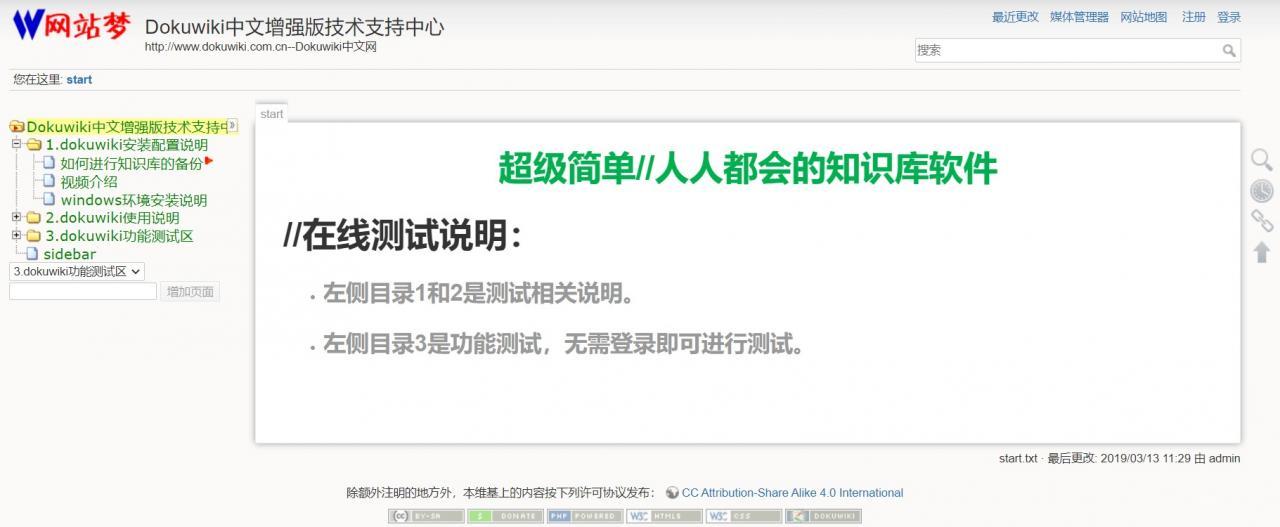Click the DokuWiki footer badge
The height and width of the screenshot is (527, 1280).
(x=823, y=516)
